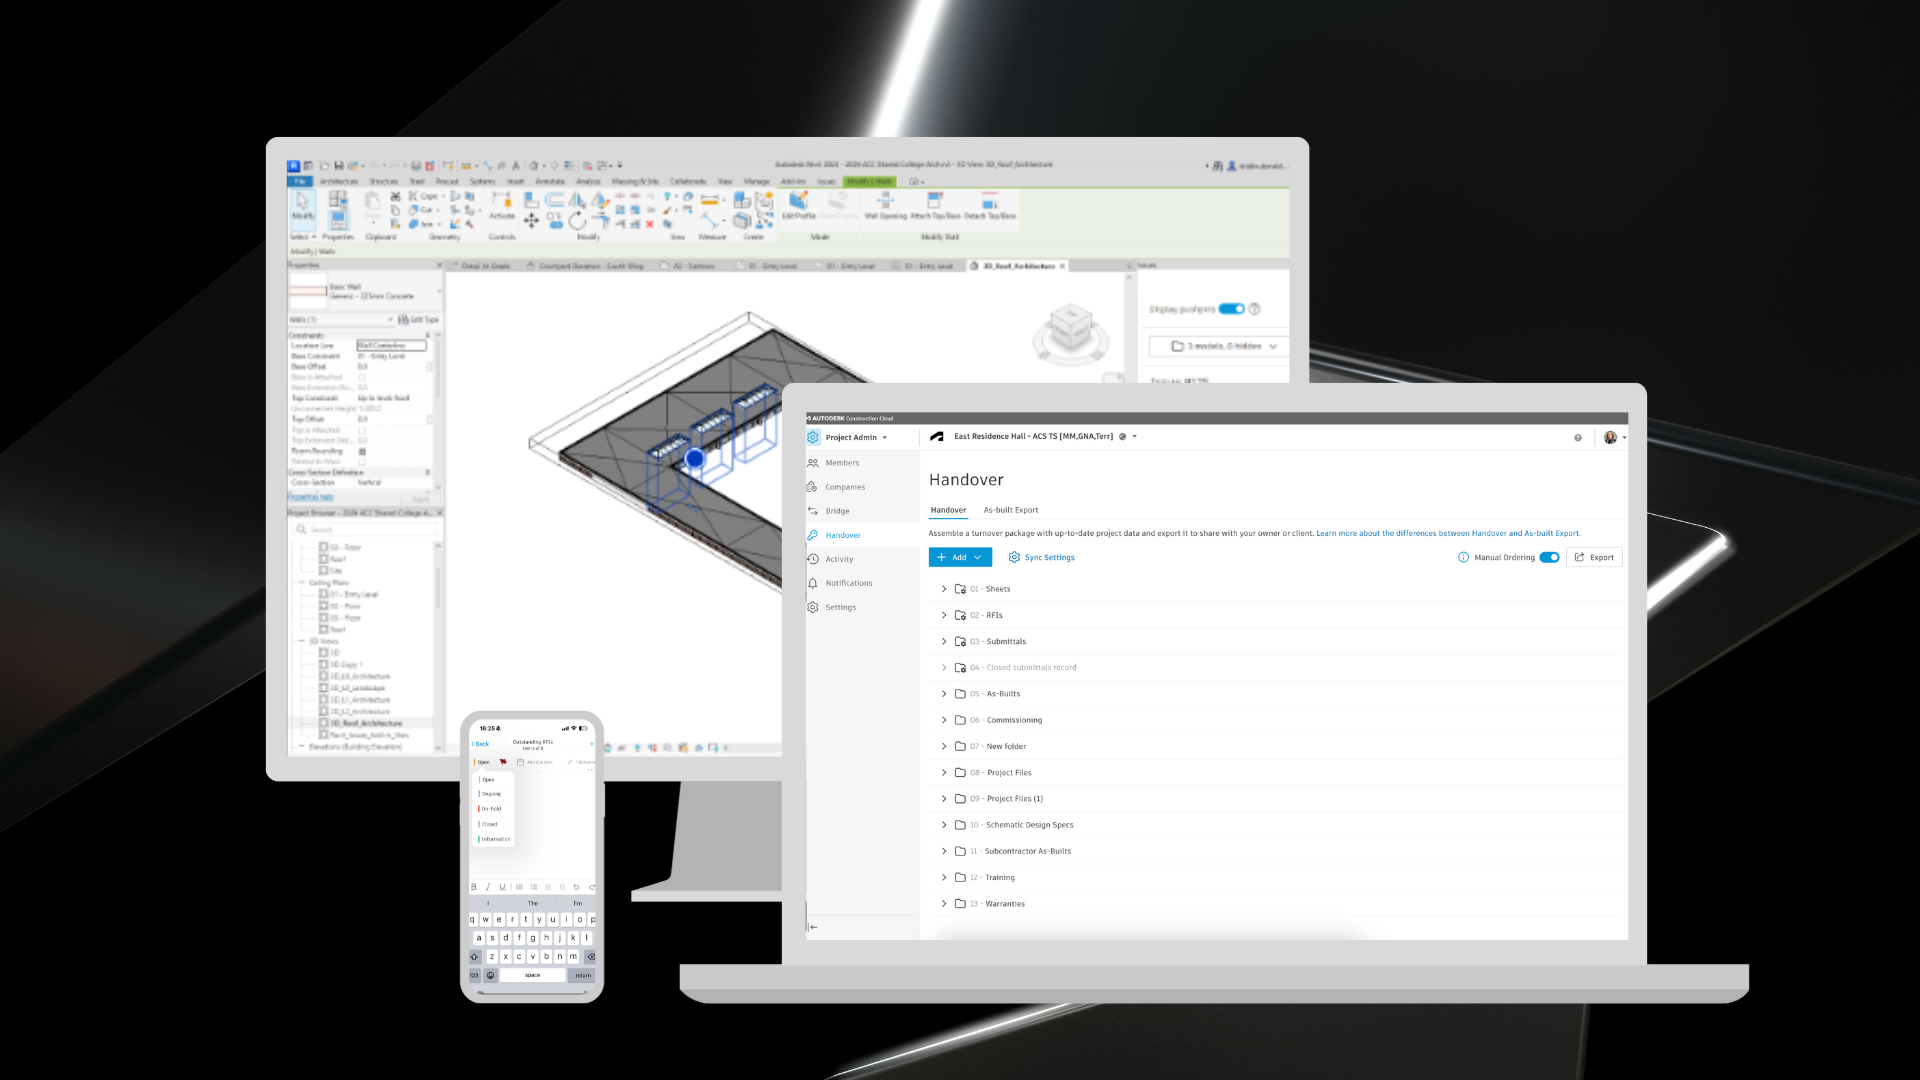Click the Export button

(1594, 557)
